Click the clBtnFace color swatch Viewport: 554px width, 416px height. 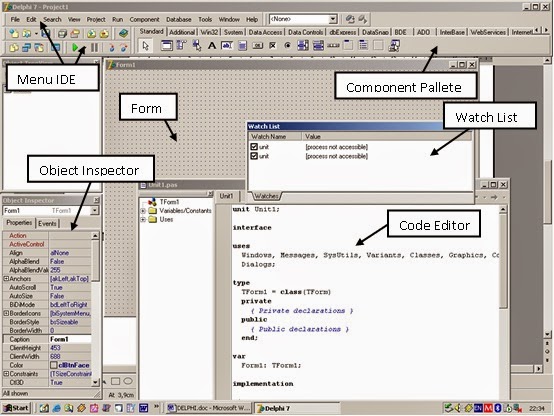[53, 365]
